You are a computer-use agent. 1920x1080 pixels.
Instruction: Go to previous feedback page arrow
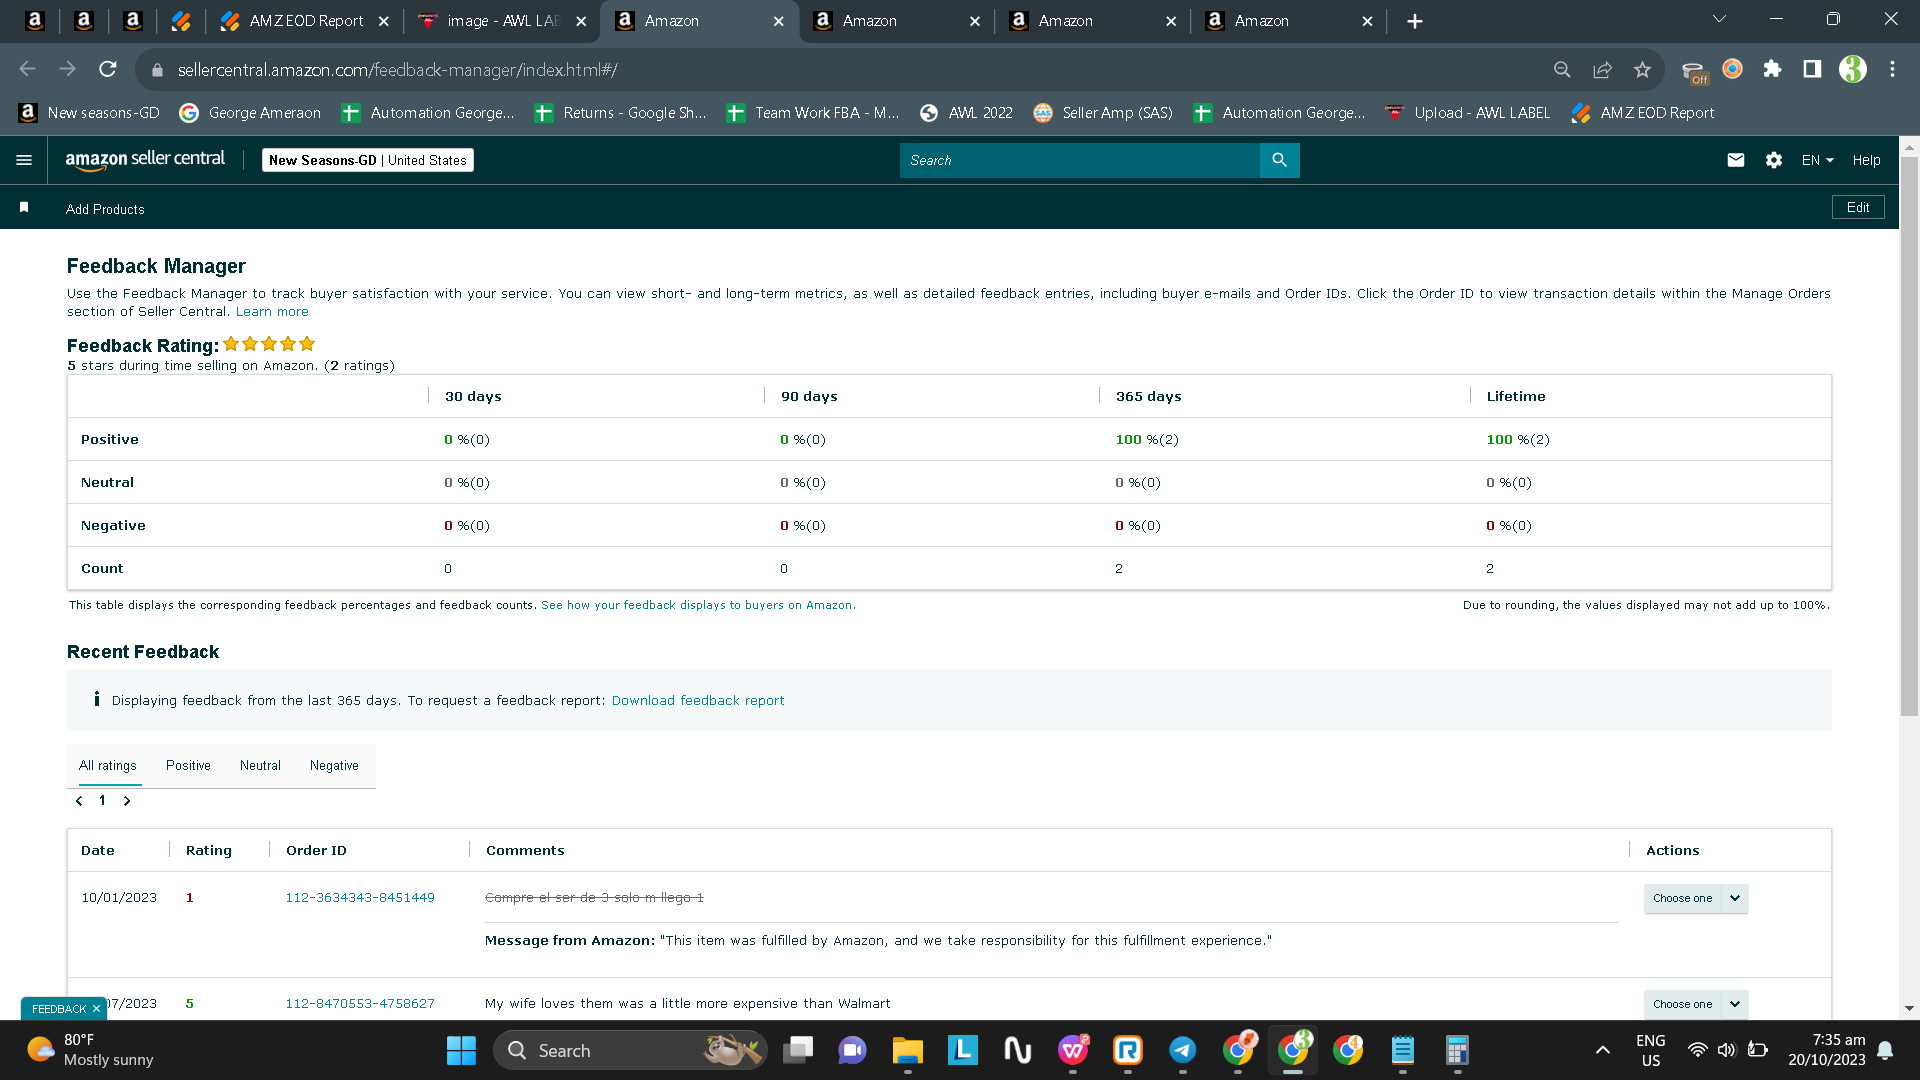79,801
